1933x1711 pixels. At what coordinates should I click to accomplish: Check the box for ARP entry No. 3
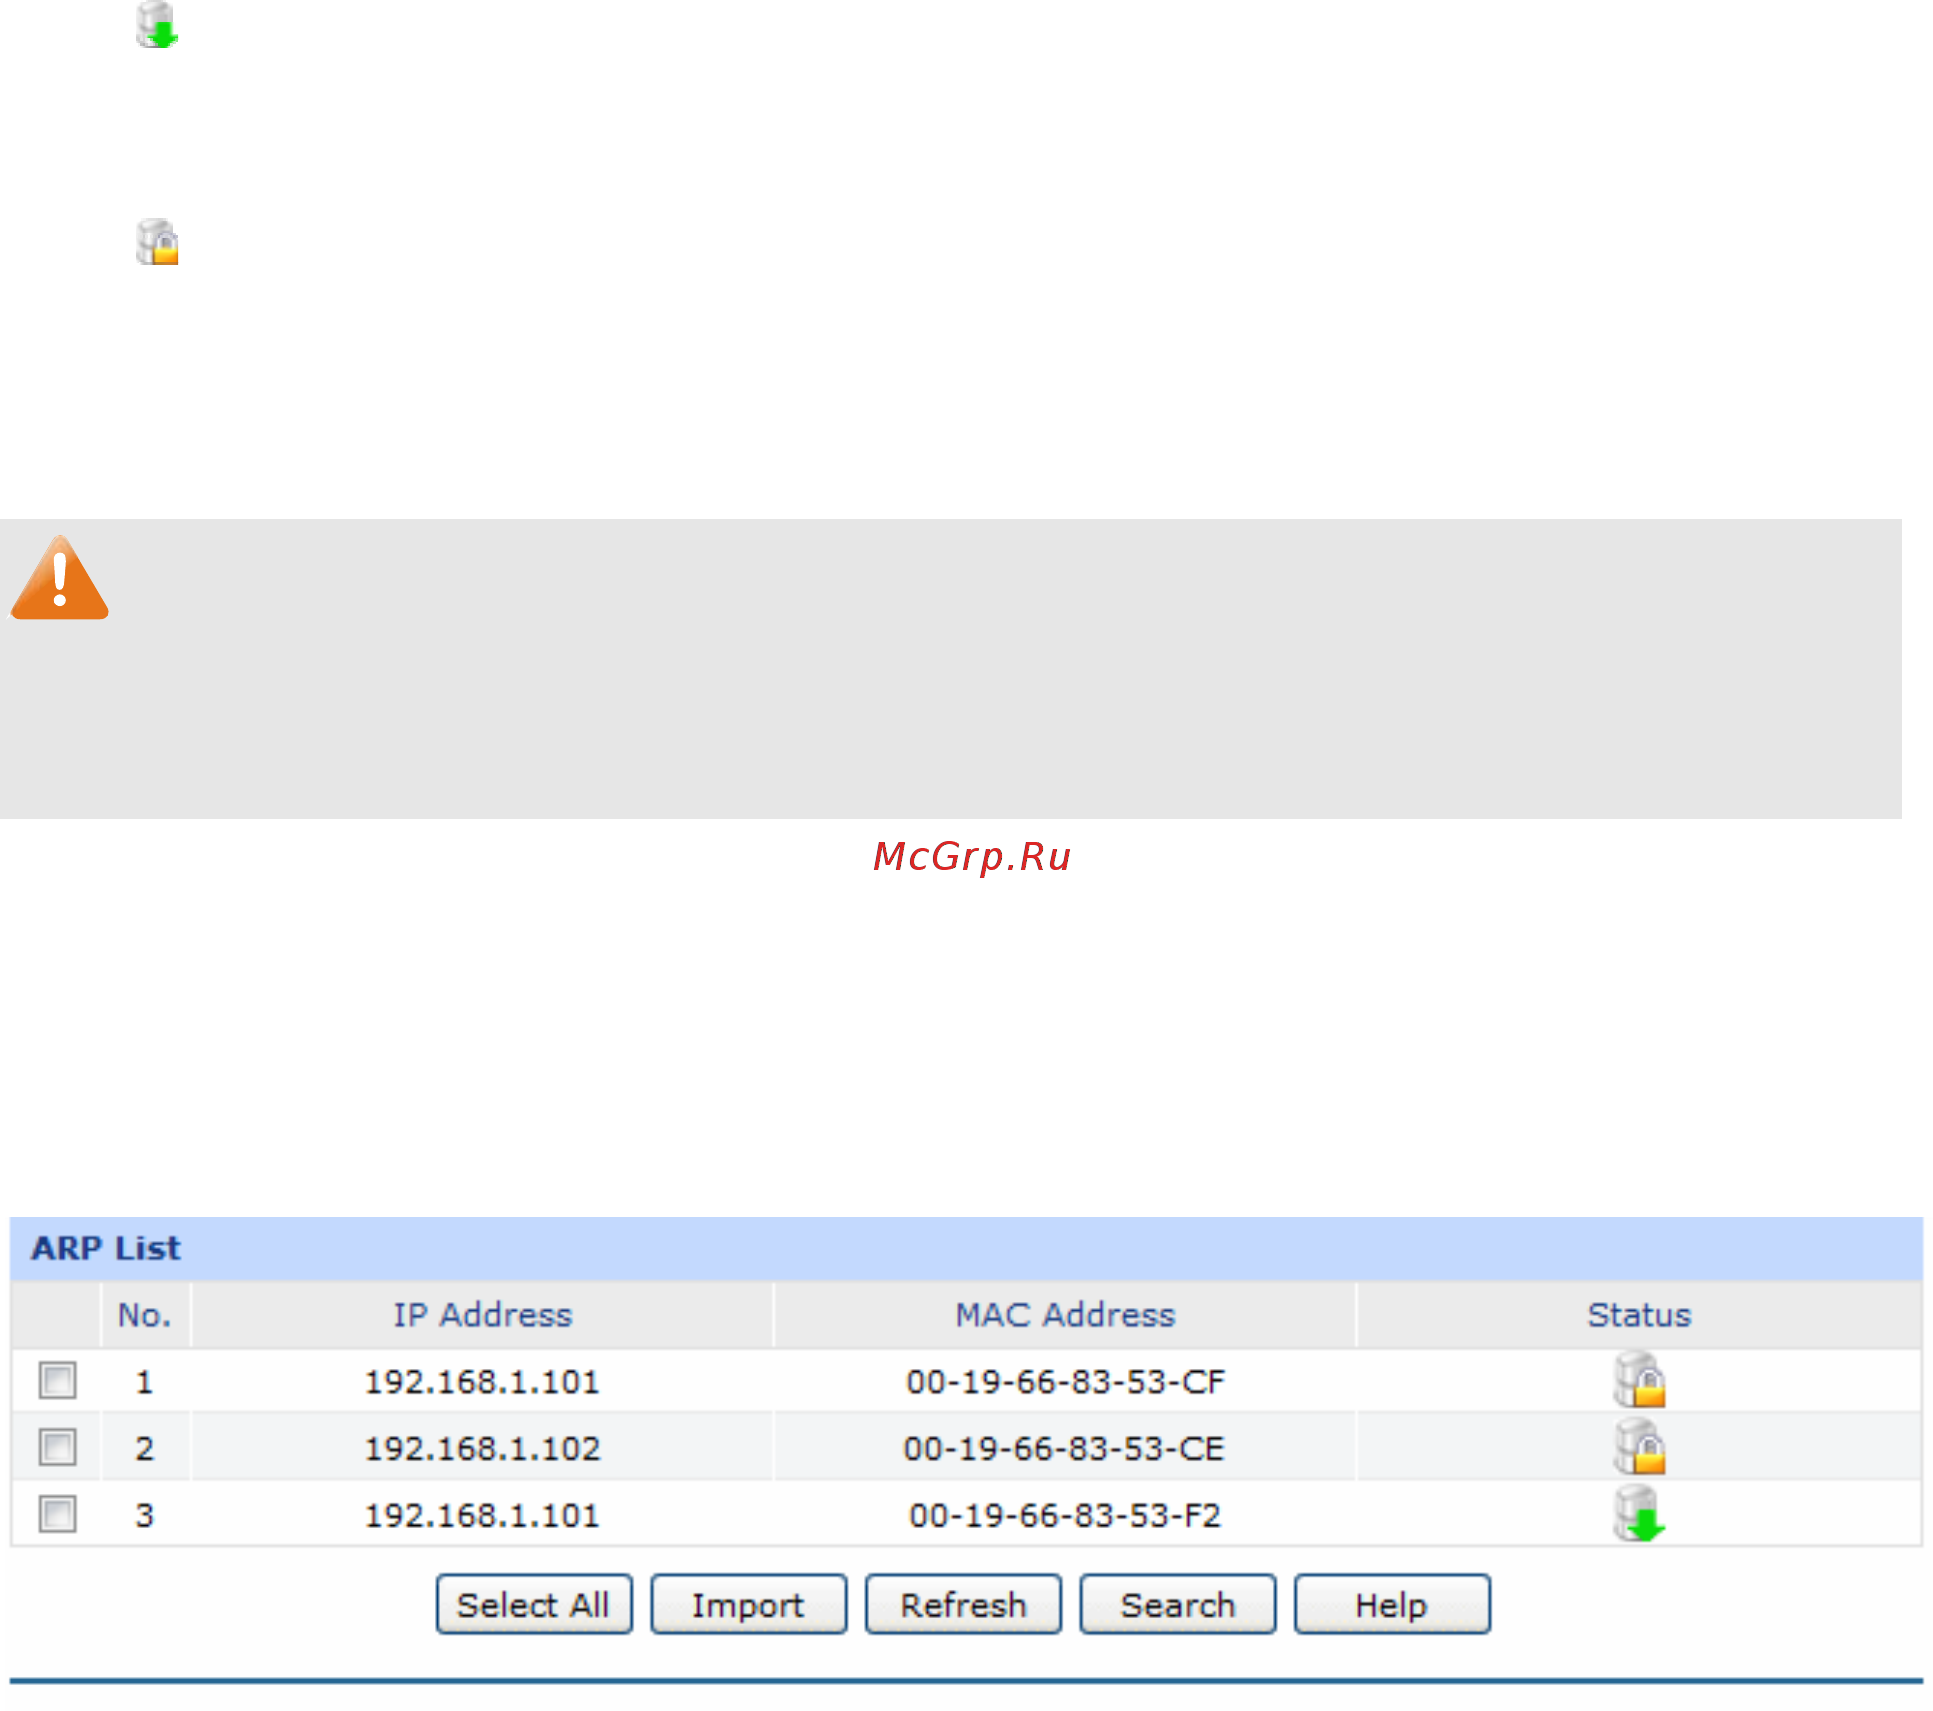coord(57,1514)
